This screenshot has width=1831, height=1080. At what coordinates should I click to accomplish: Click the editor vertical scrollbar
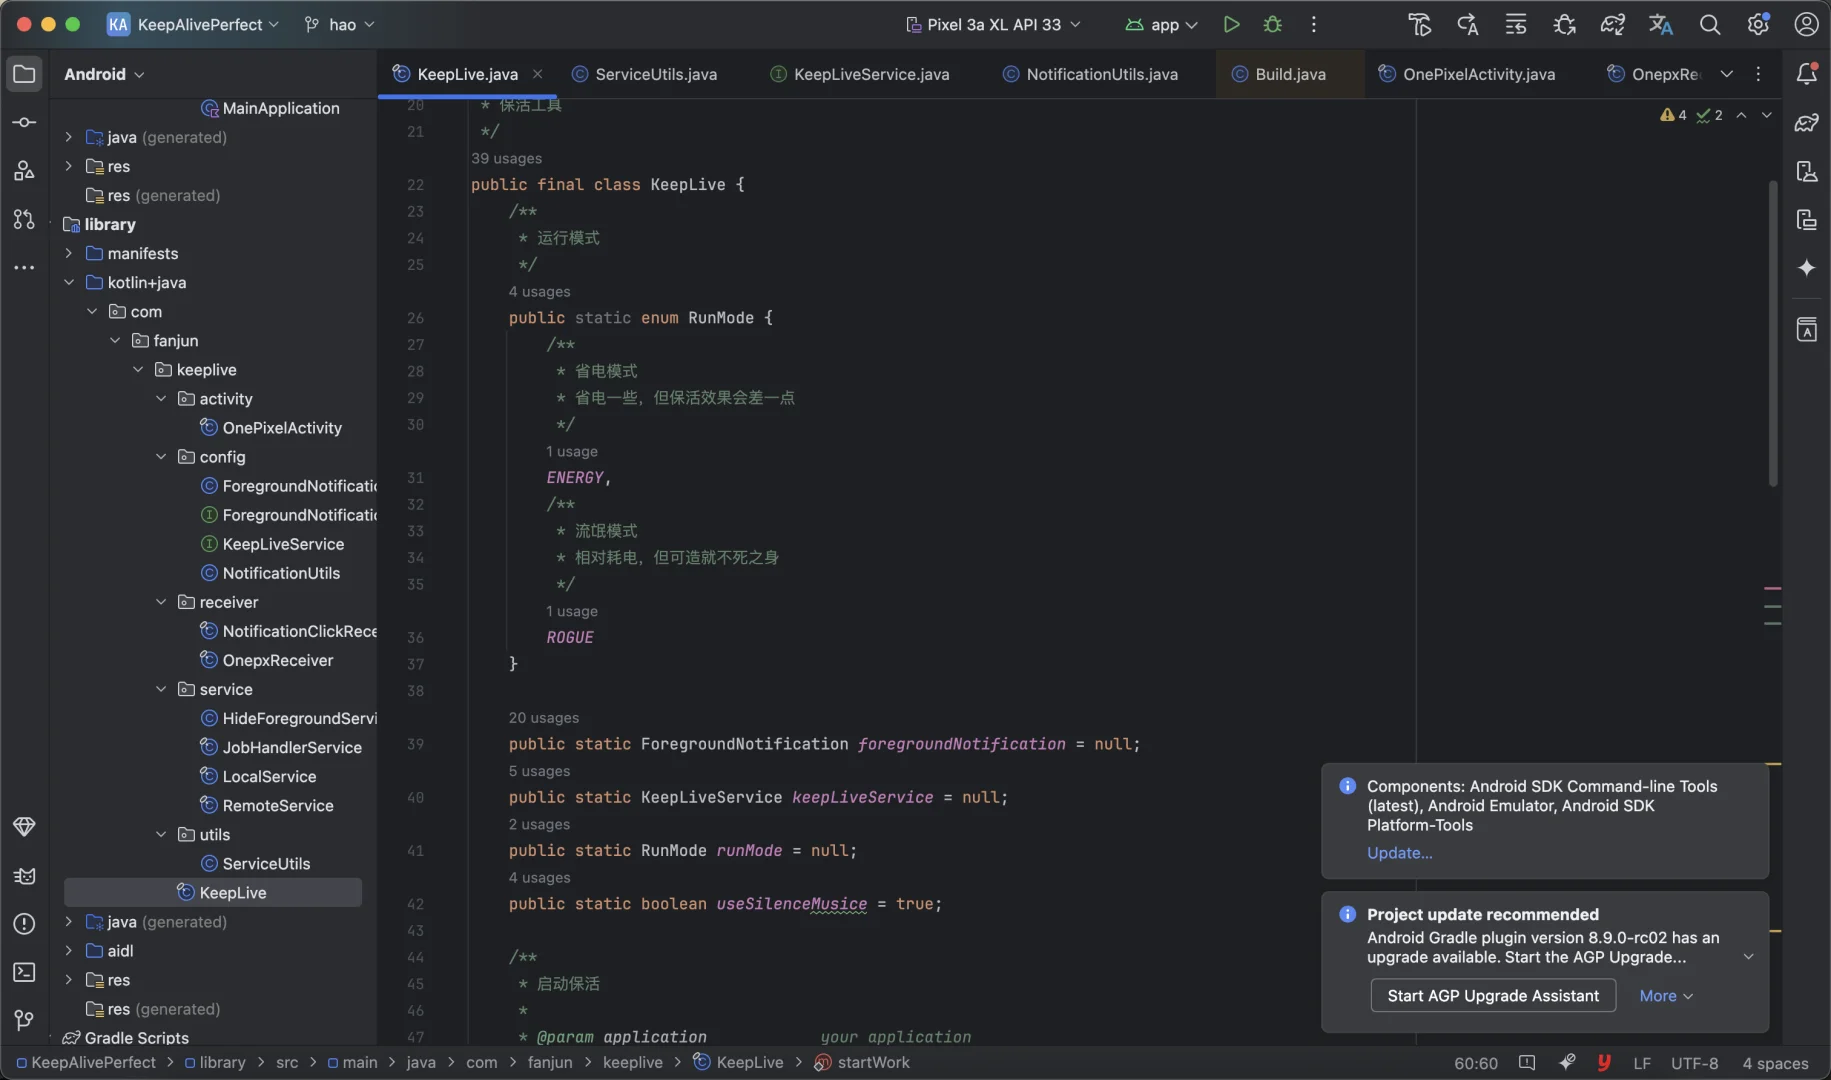(1772, 335)
